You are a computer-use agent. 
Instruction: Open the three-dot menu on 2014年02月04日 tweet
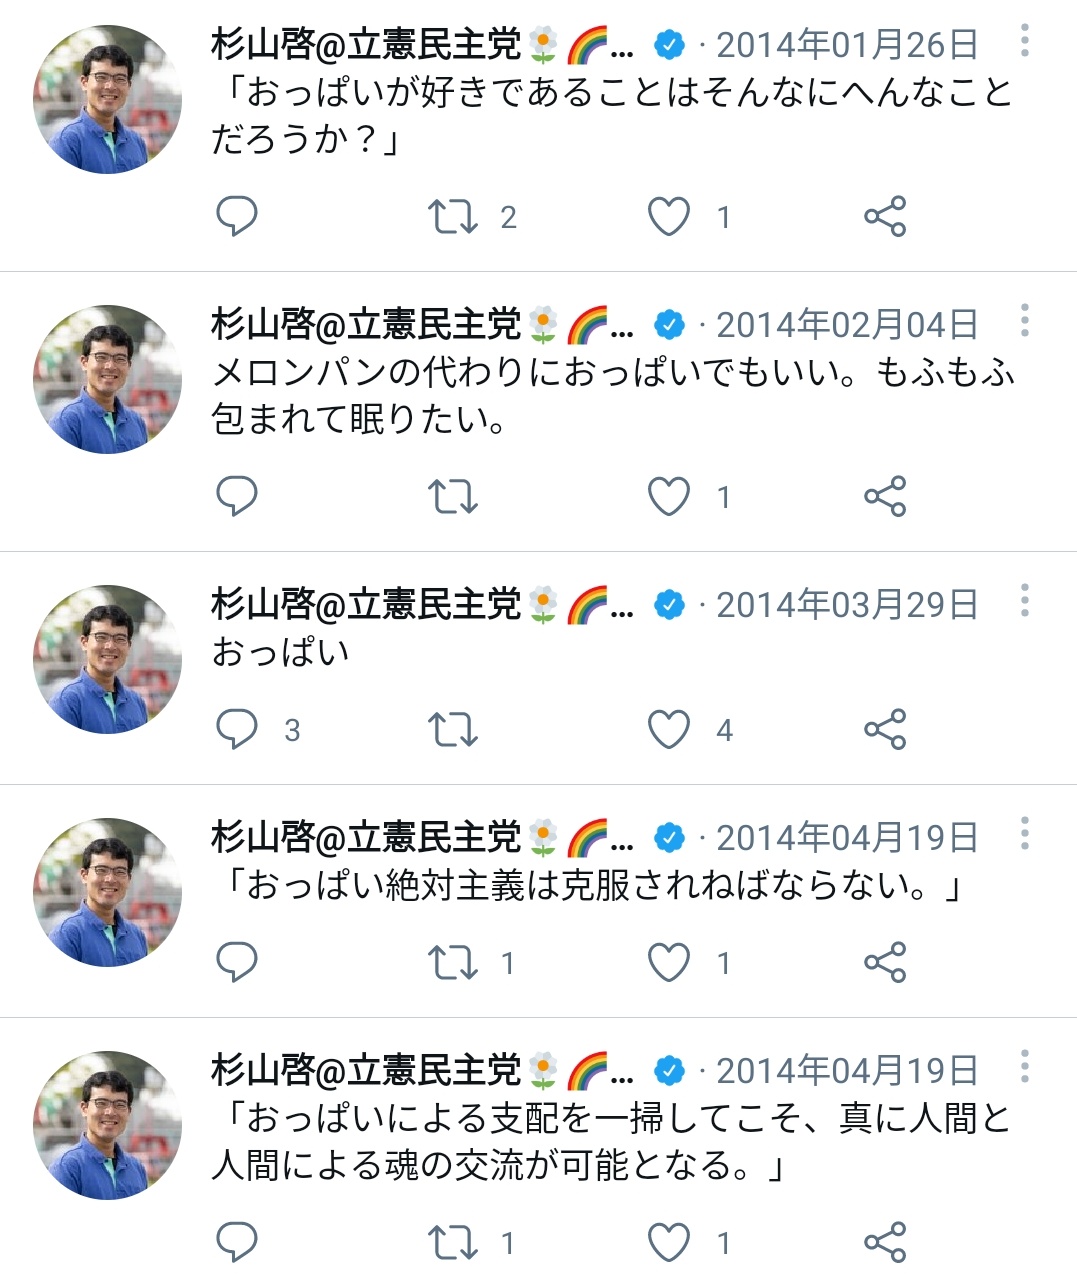(x=1024, y=321)
